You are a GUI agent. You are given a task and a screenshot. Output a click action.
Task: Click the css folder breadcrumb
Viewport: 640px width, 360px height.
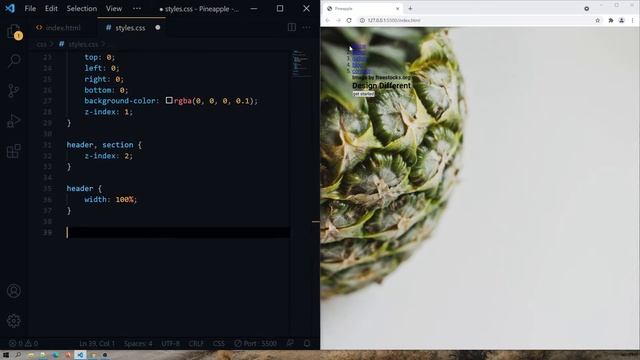42,44
